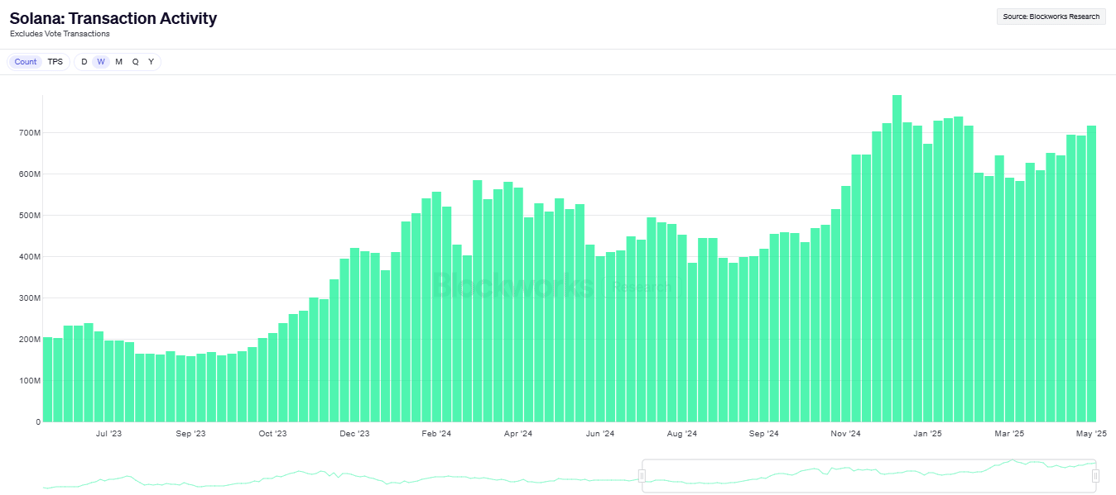Click the first bar at the chart's left edge

pos(47,379)
